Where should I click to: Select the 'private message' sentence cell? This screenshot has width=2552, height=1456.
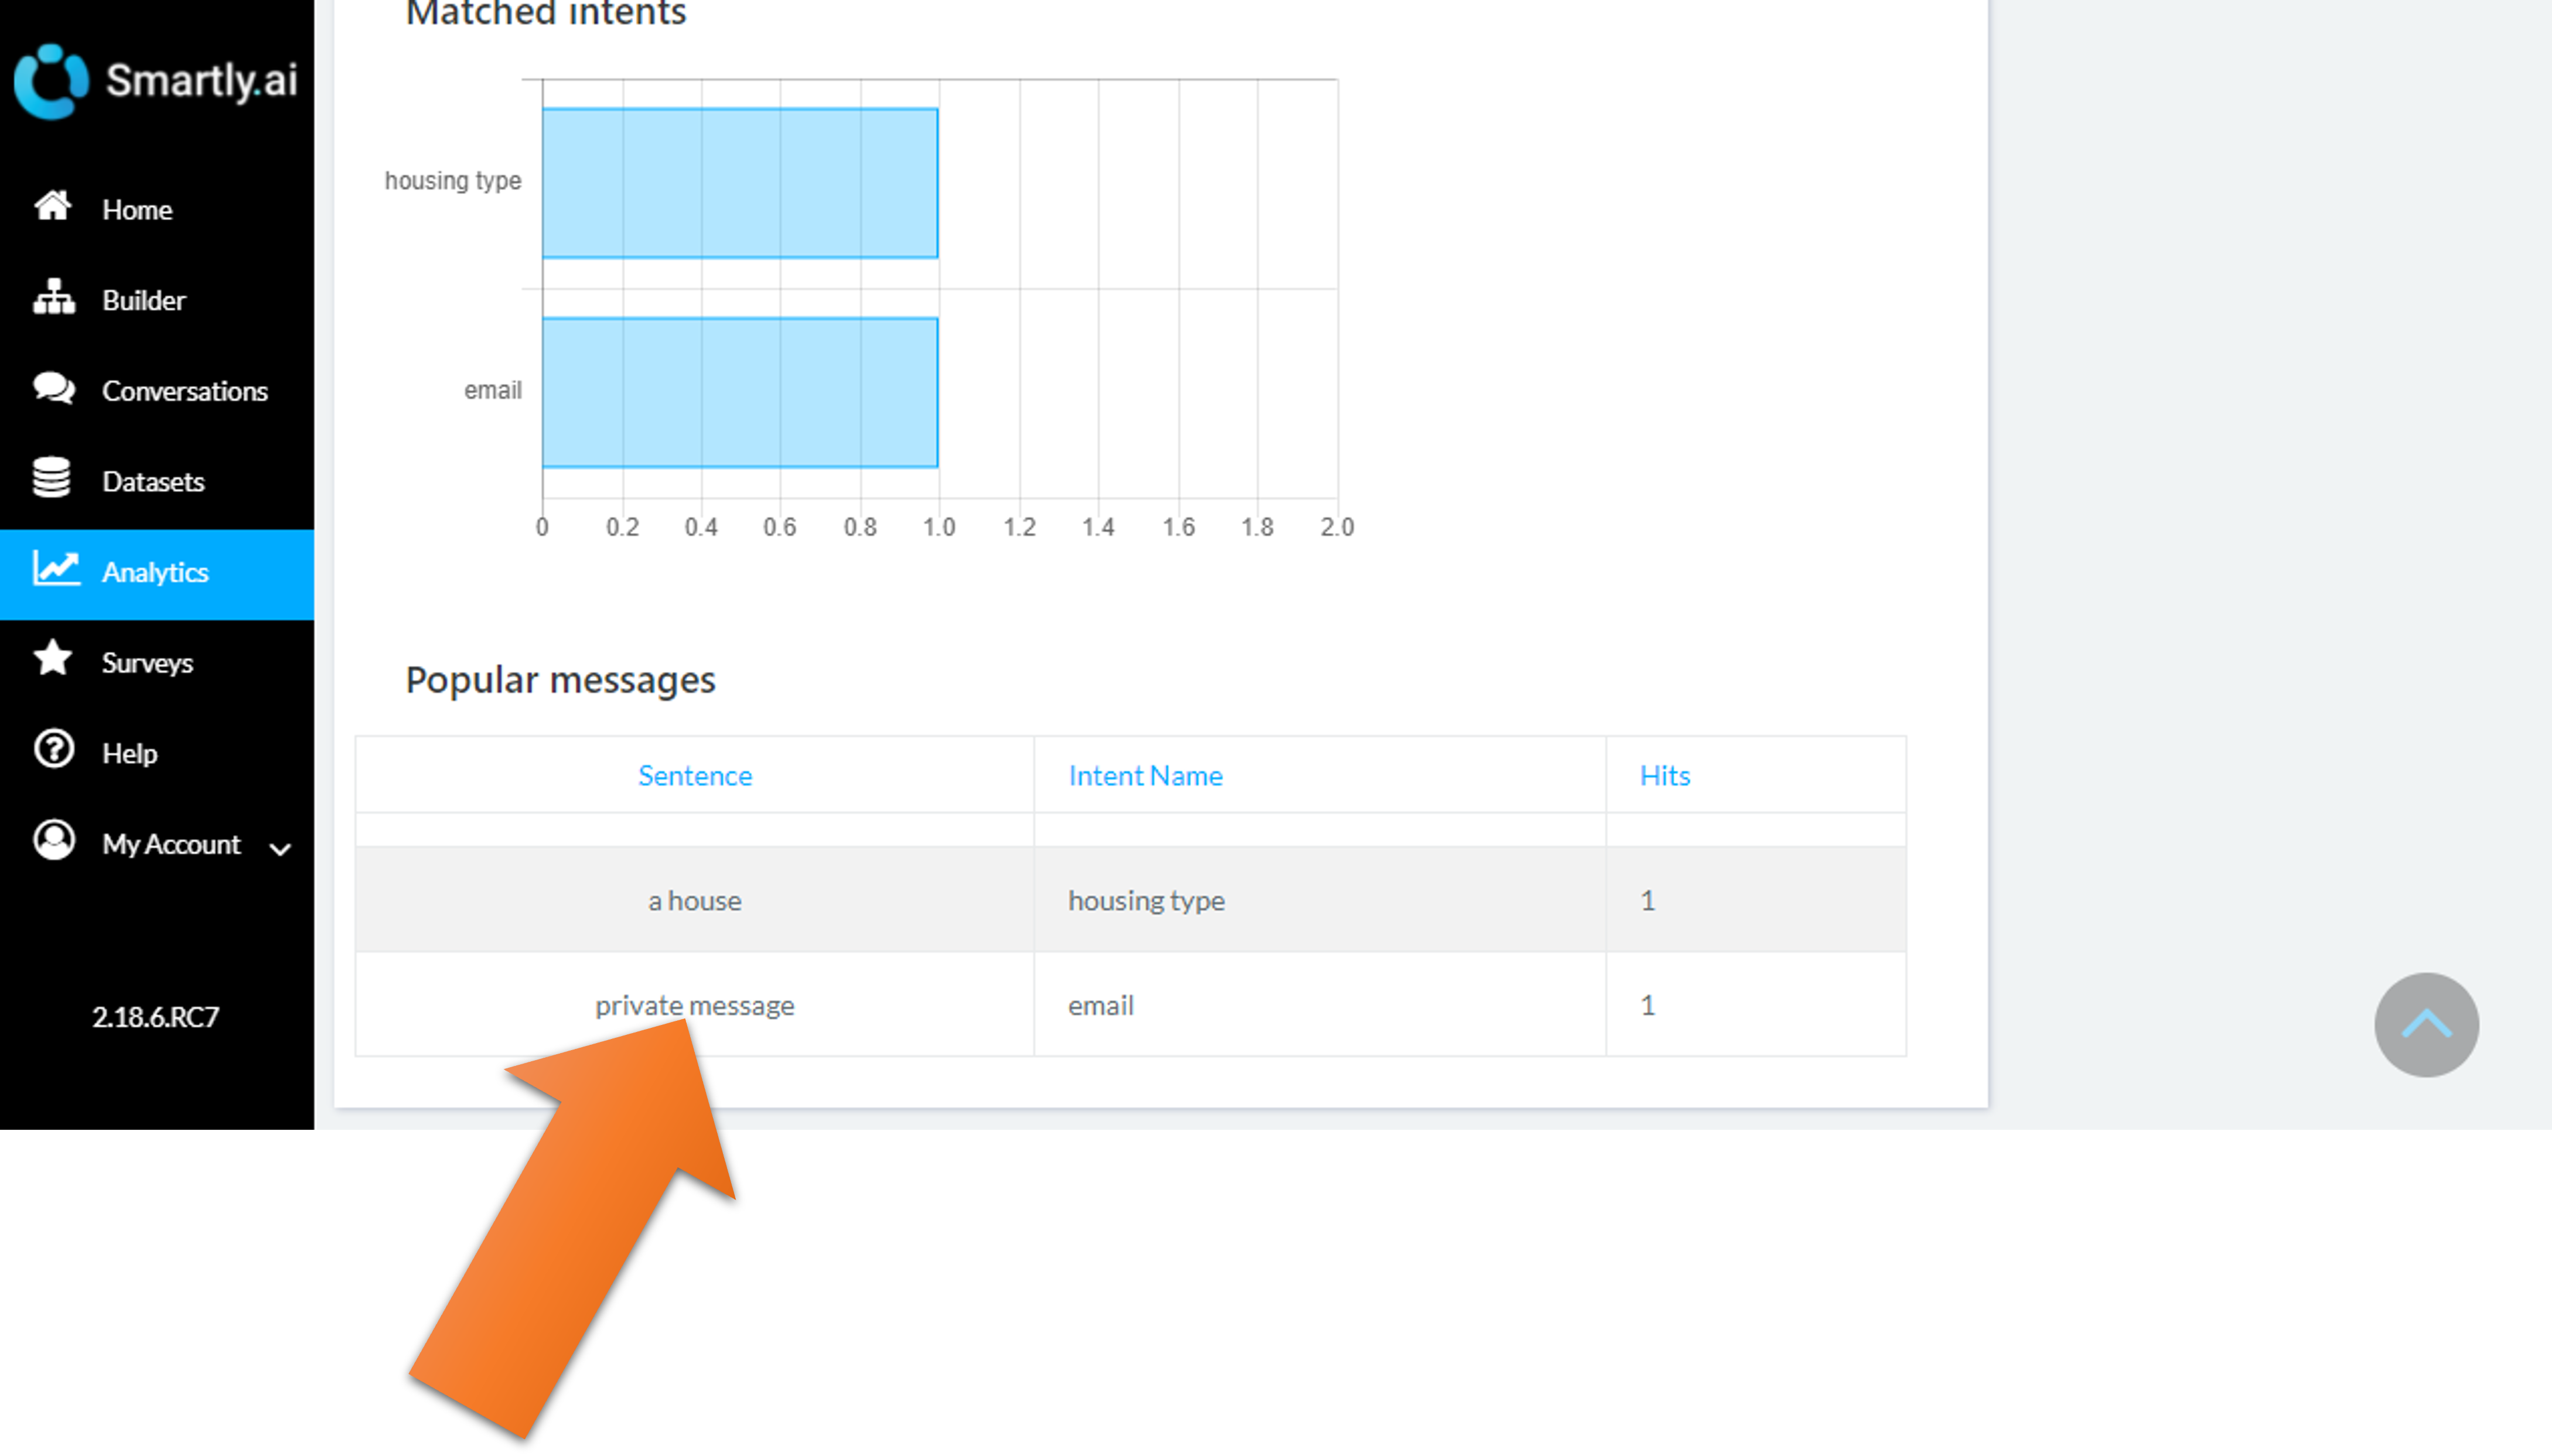(694, 1005)
